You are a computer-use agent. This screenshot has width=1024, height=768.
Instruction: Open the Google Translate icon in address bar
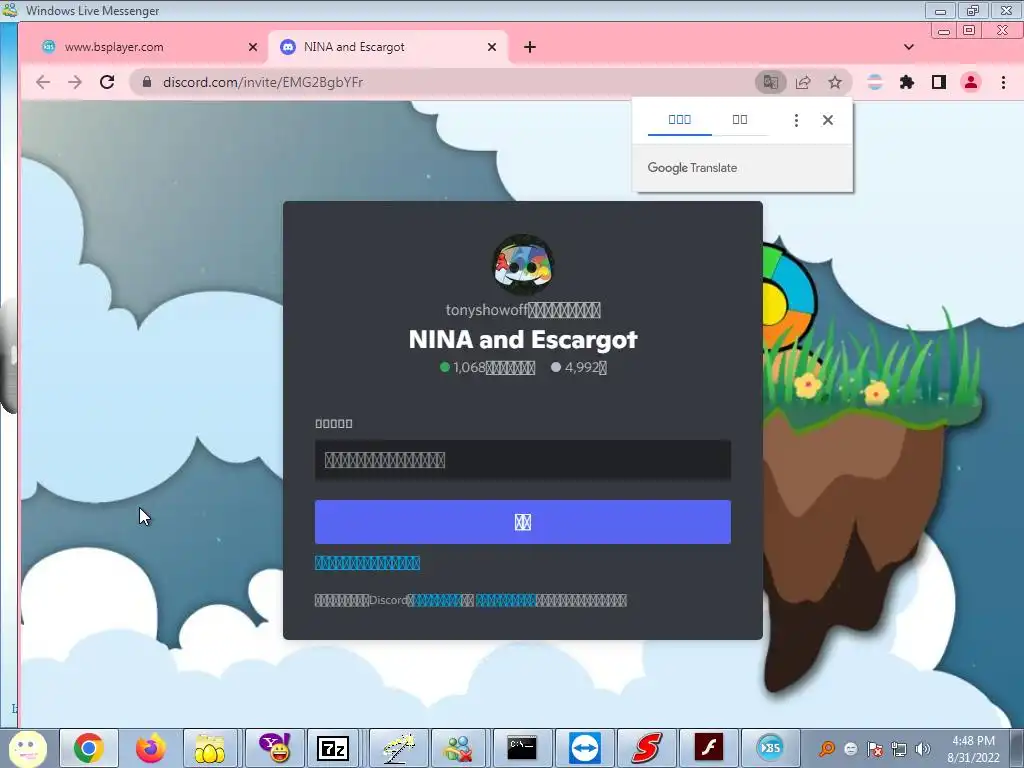point(771,82)
